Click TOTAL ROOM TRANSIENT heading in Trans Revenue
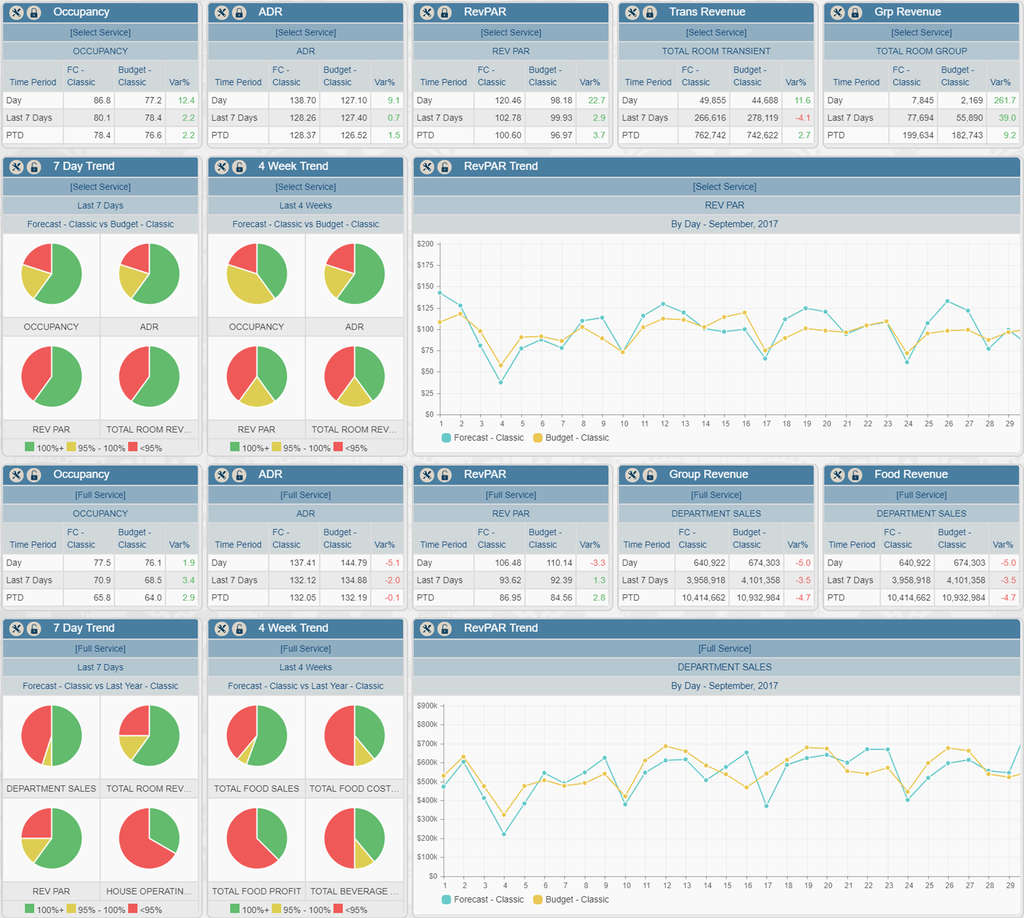 point(716,51)
